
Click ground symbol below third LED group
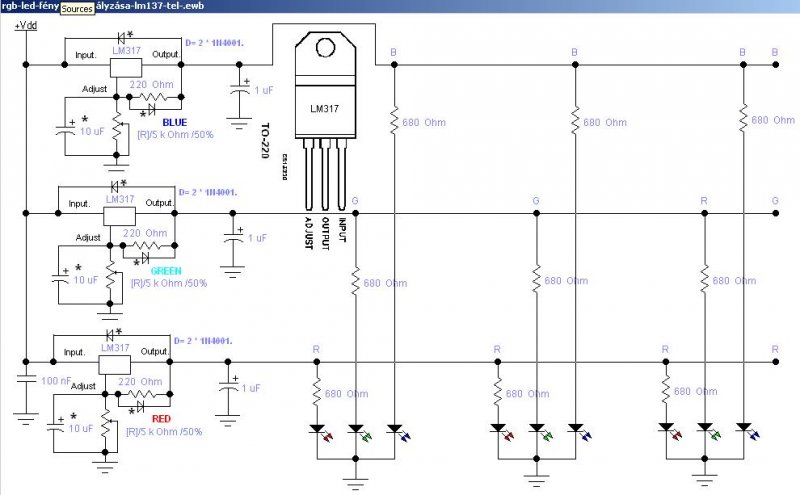click(x=705, y=480)
